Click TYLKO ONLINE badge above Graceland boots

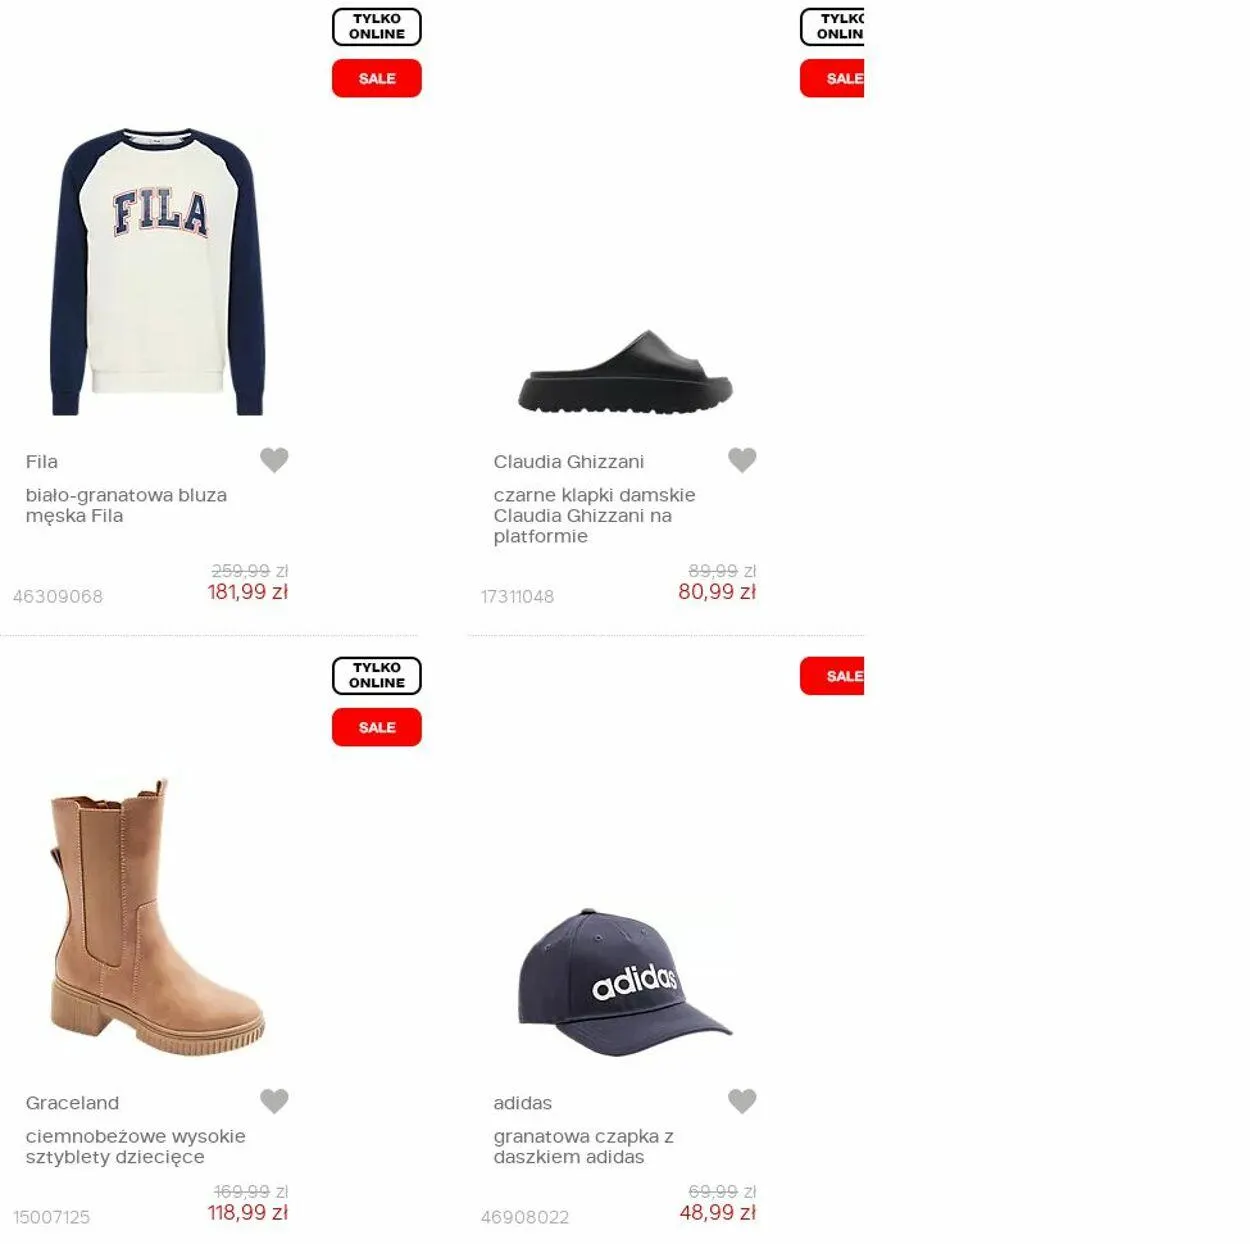(377, 676)
